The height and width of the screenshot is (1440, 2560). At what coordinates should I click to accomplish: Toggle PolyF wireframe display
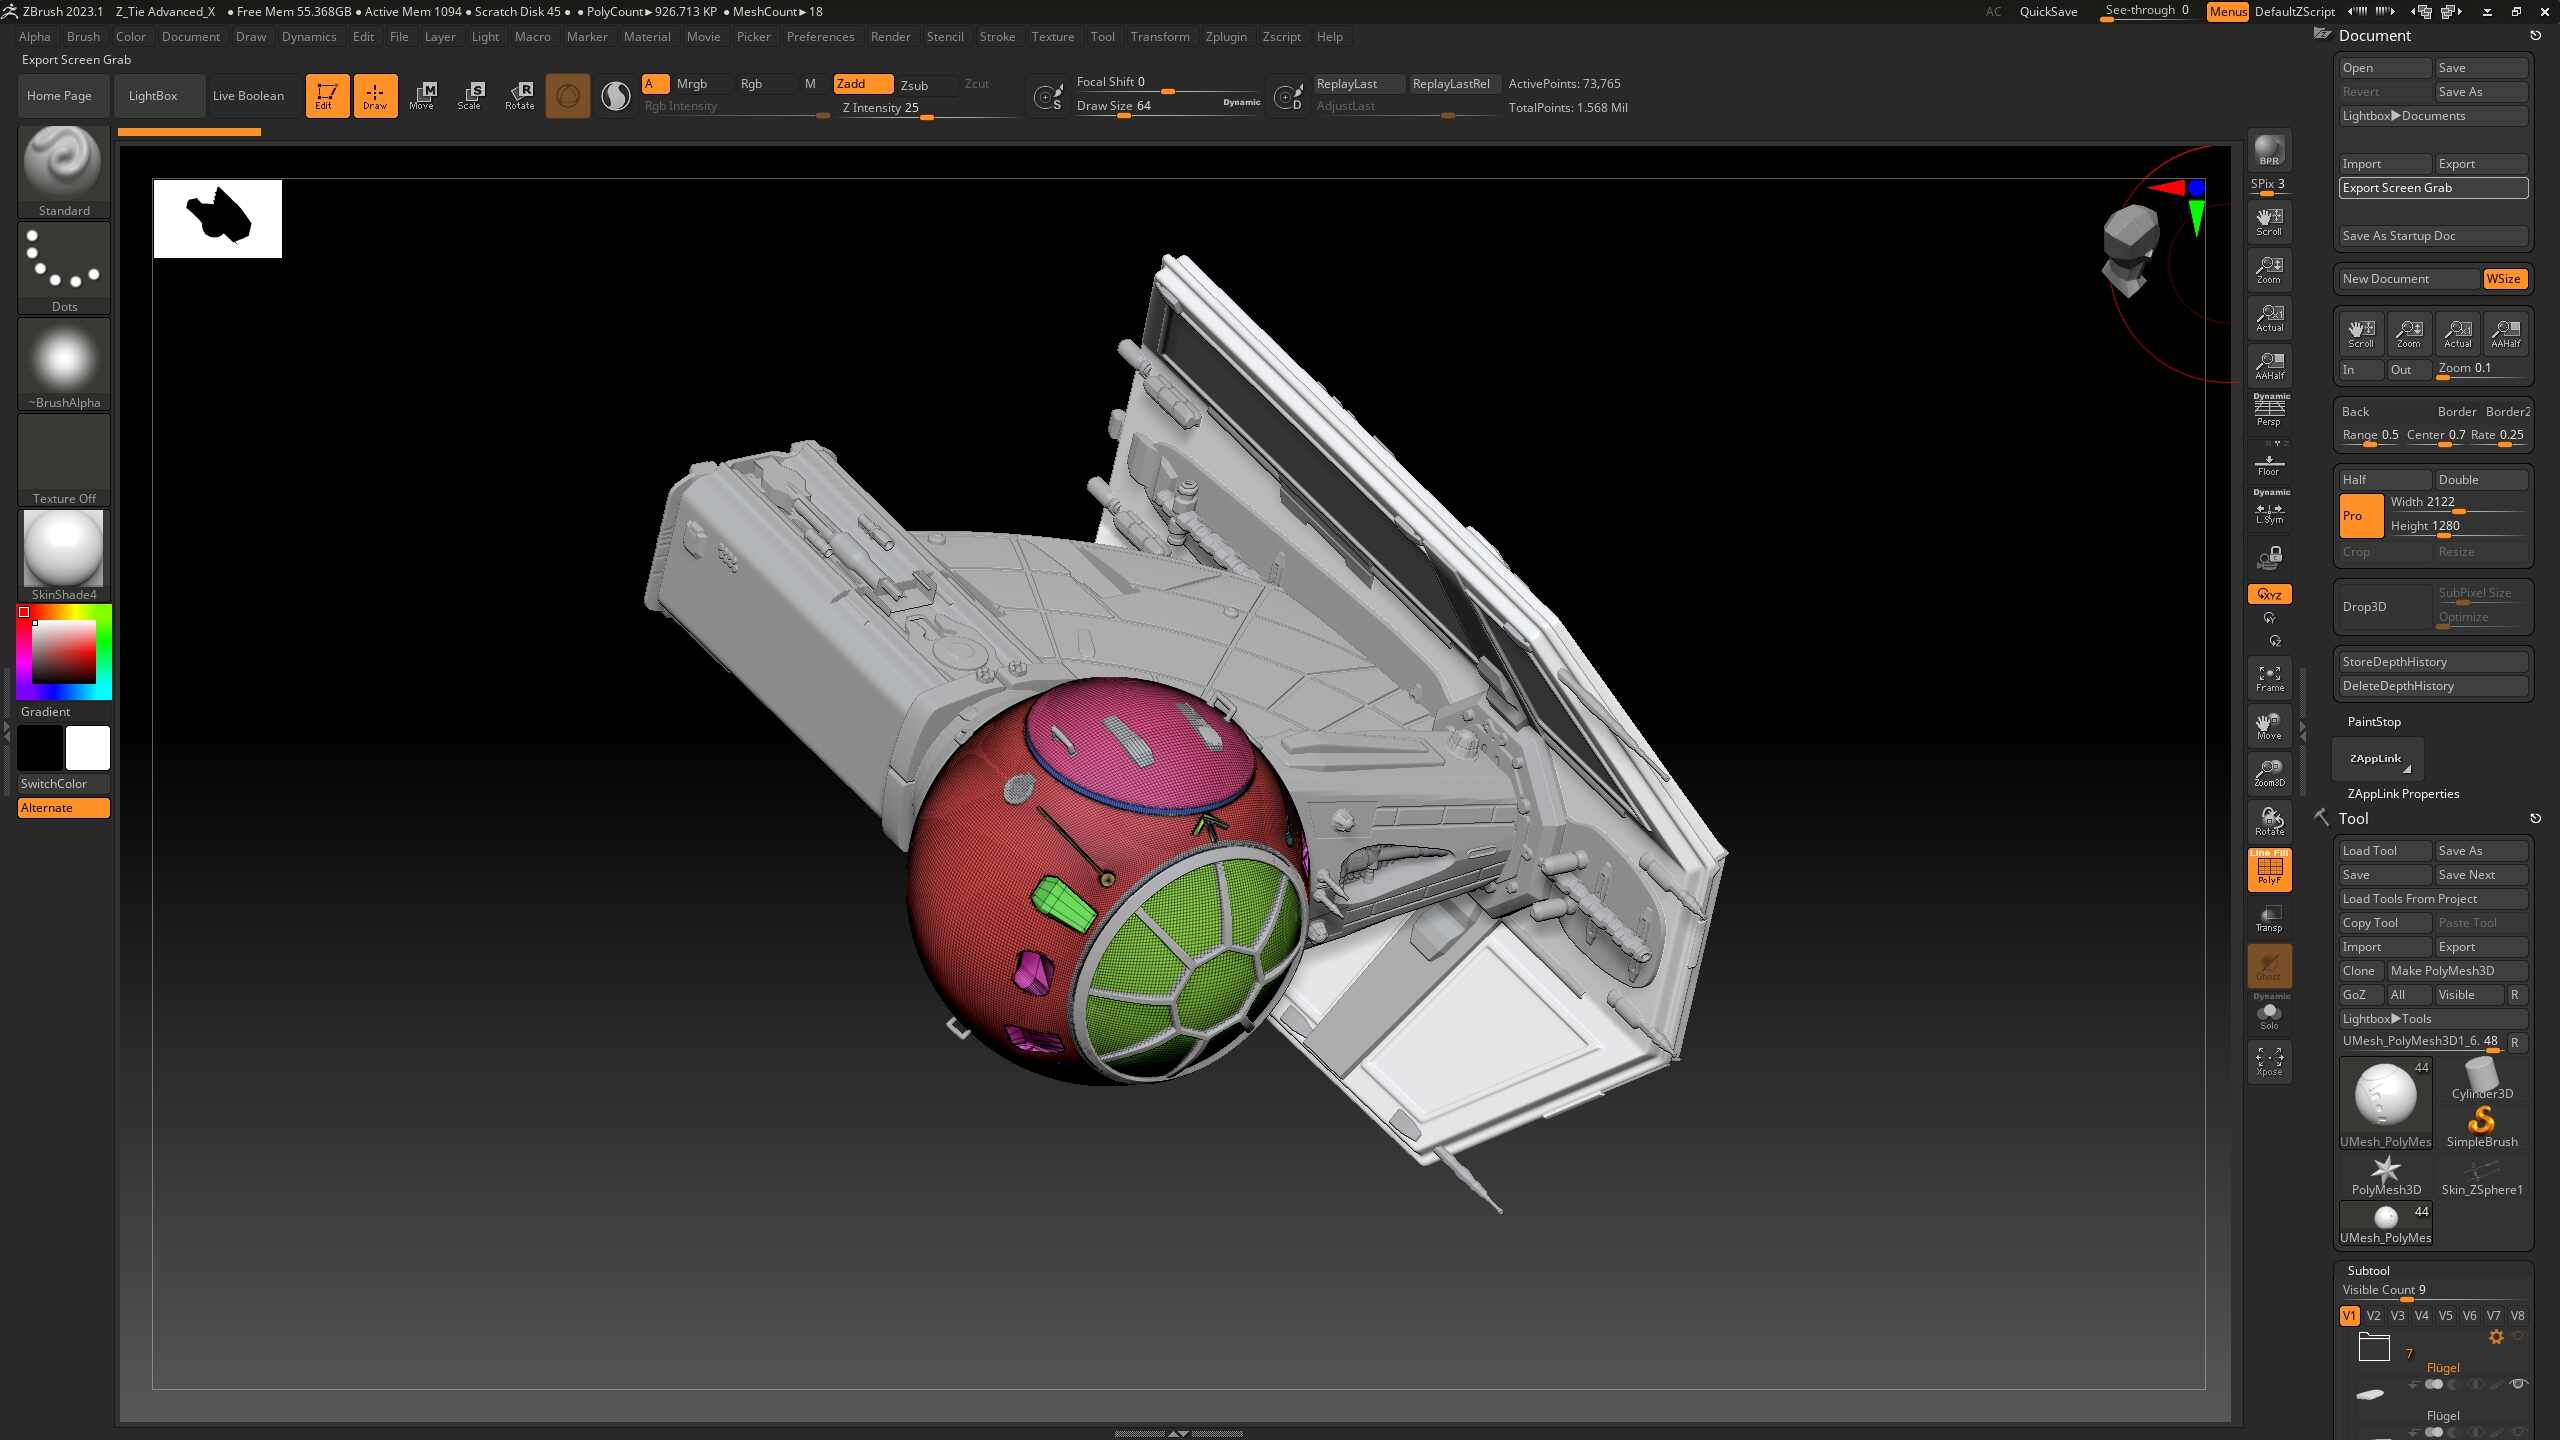[x=2269, y=869]
